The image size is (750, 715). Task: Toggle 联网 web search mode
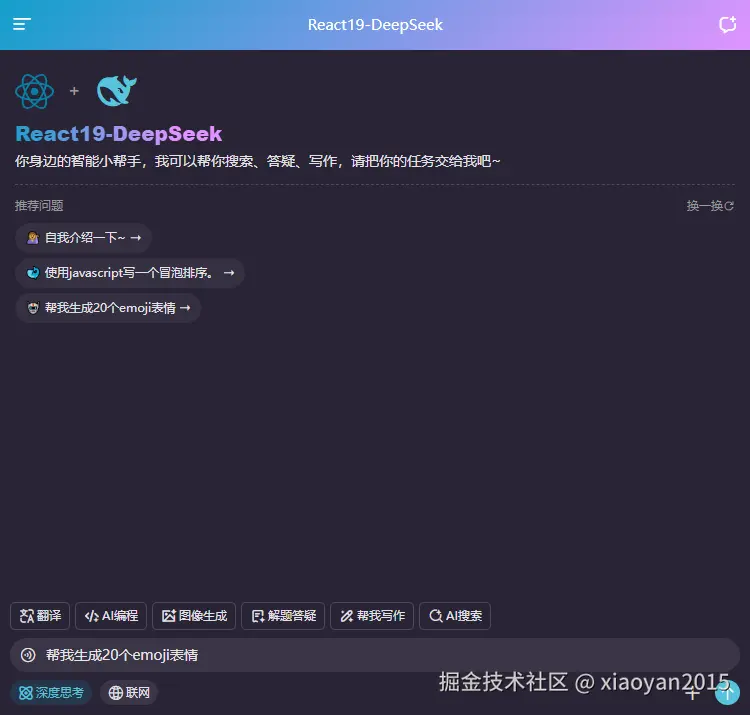pyautogui.click(x=129, y=693)
